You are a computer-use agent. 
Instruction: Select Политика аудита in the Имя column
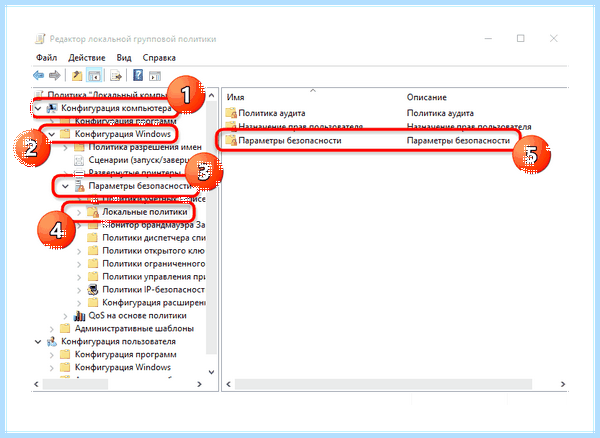pyautogui.click(x=272, y=113)
